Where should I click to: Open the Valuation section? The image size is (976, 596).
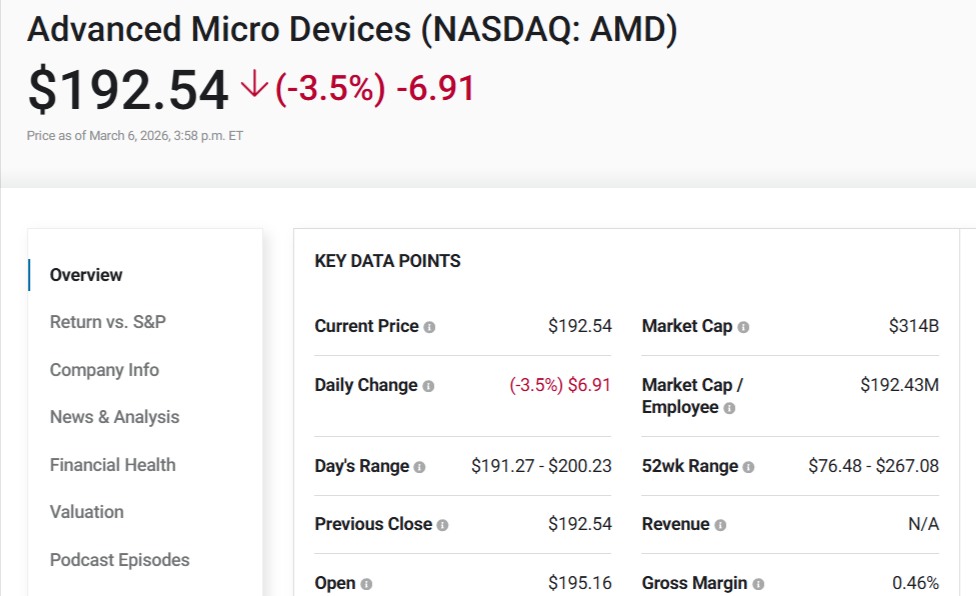pyautogui.click(x=86, y=512)
